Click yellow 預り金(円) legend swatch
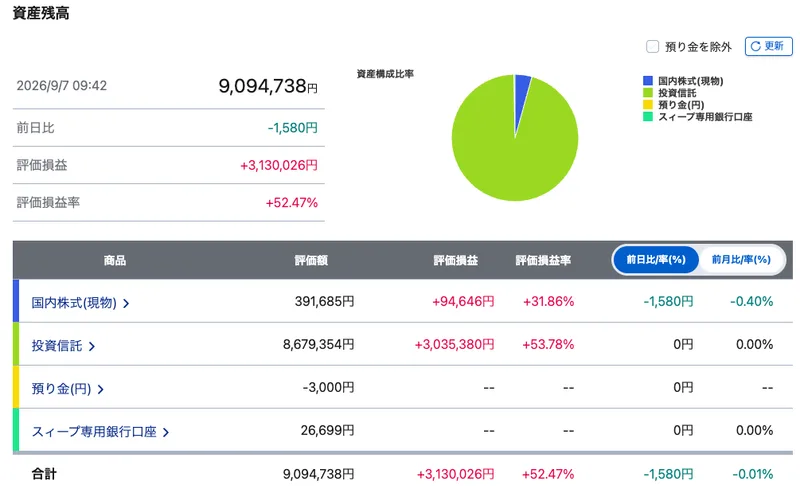This screenshot has height=486, width=800. (x=647, y=105)
